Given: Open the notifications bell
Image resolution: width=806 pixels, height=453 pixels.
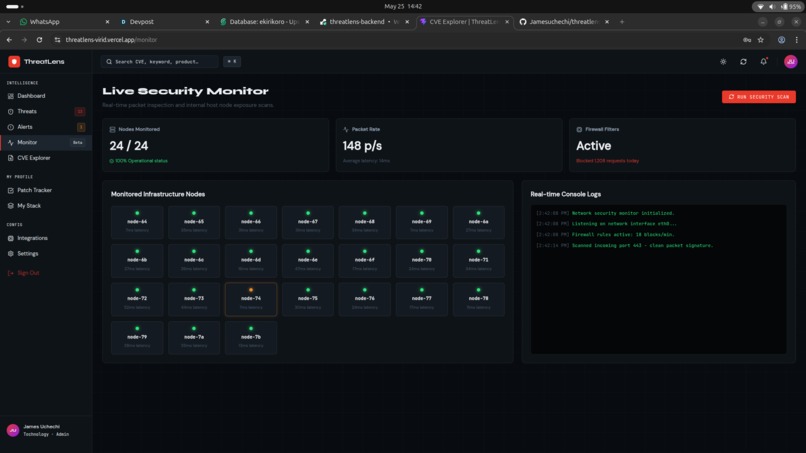Looking at the screenshot, I should [x=764, y=62].
